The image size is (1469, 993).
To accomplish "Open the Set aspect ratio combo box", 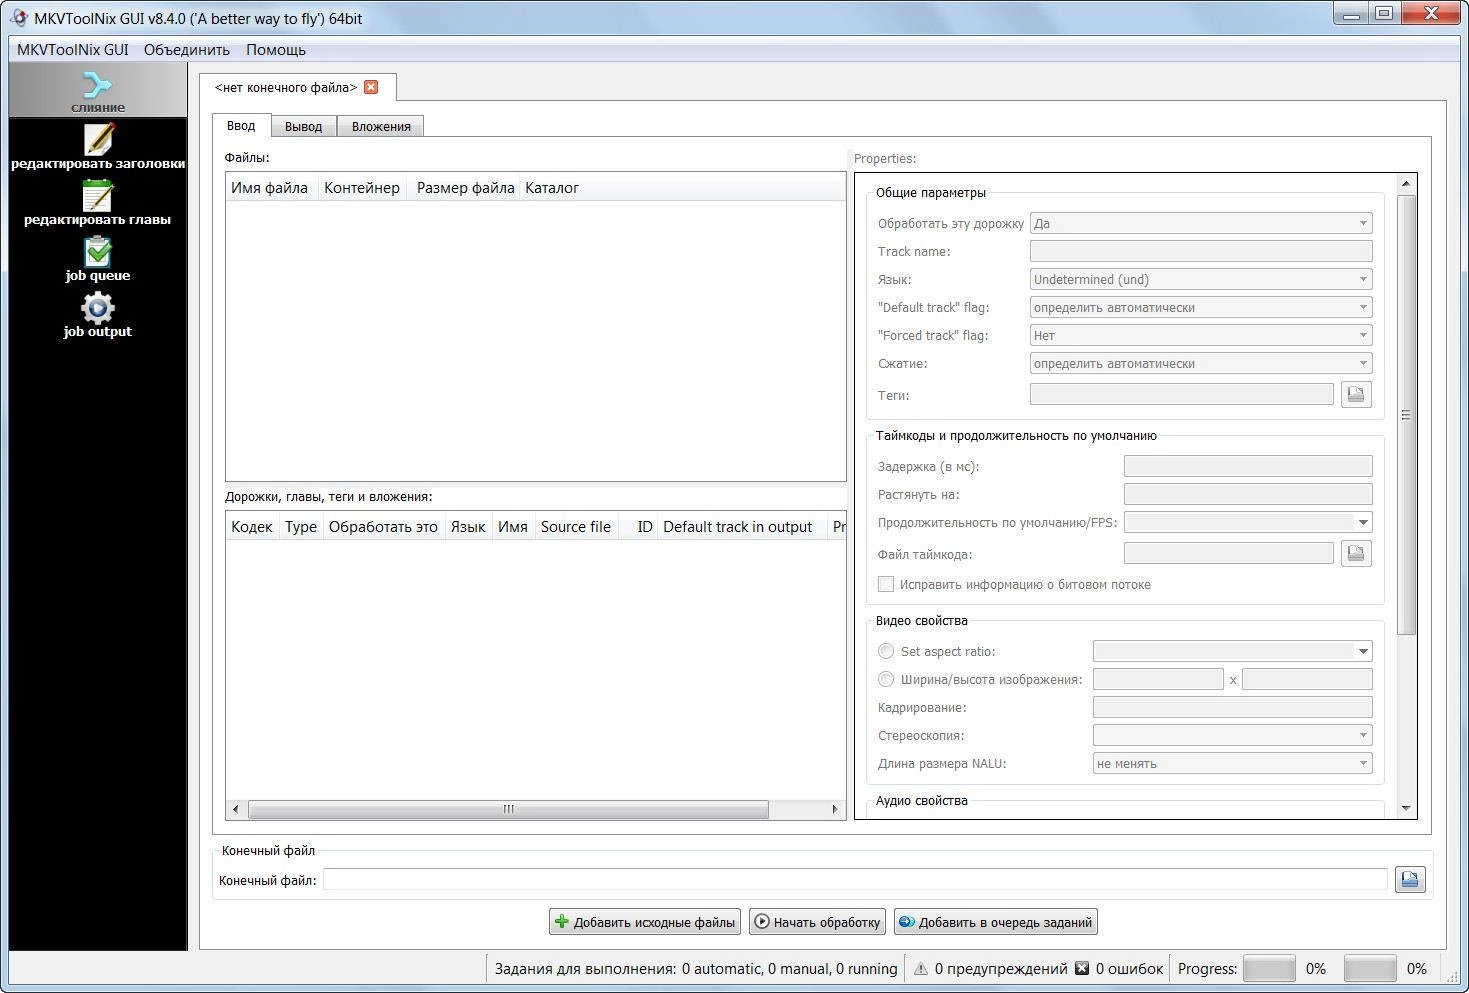I will click(x=1232, y=651).
